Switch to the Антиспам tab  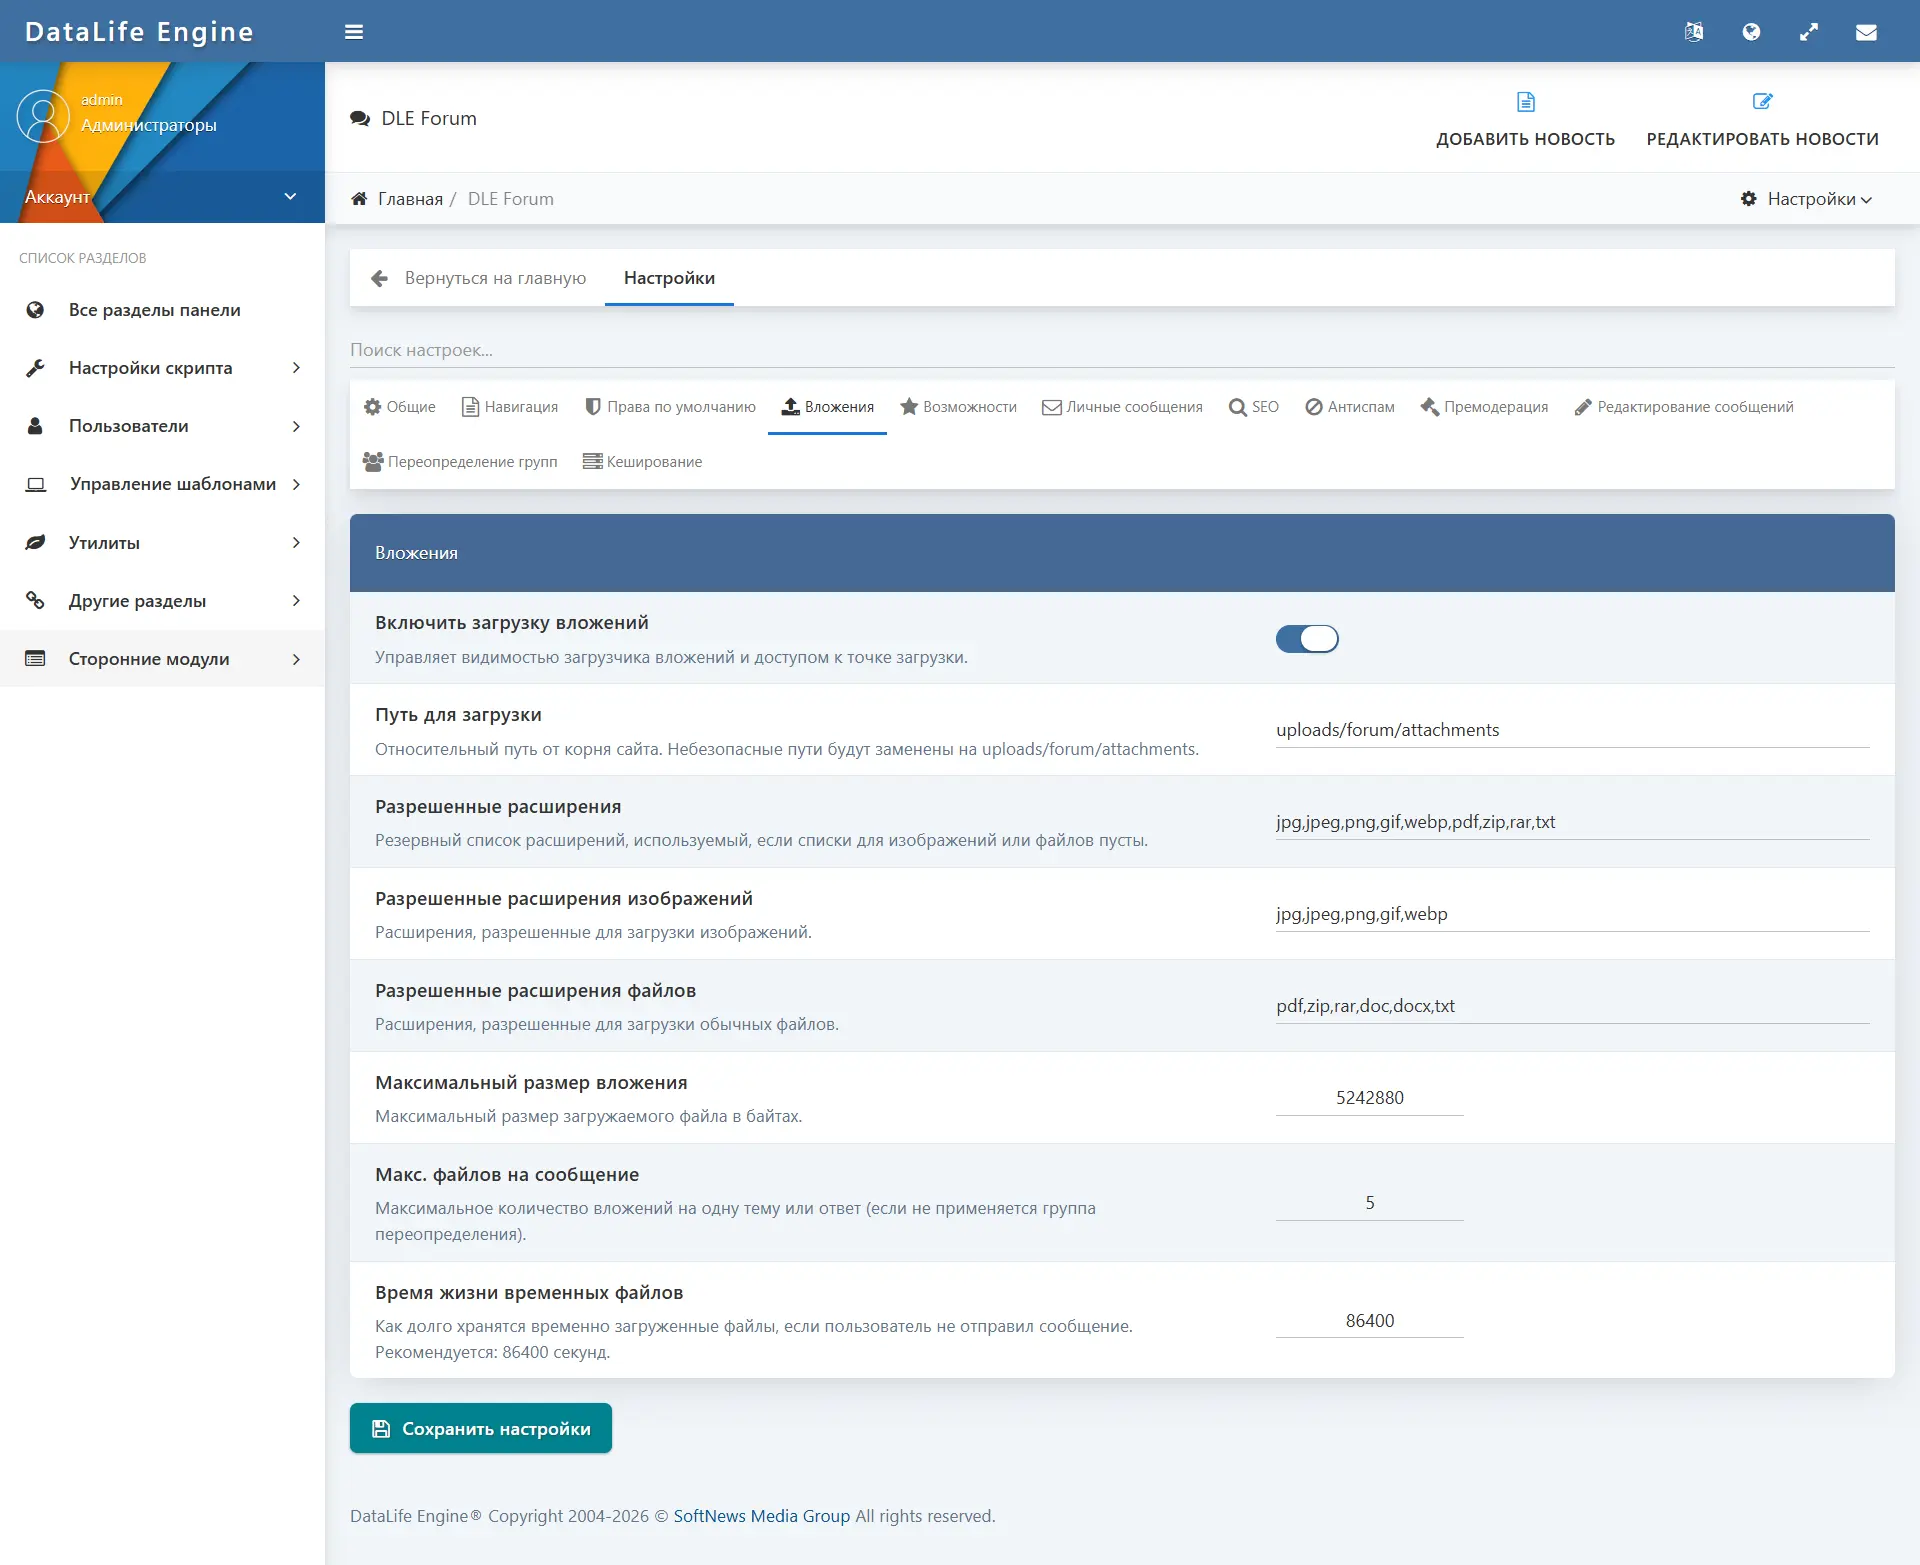tap(1349, 407)
